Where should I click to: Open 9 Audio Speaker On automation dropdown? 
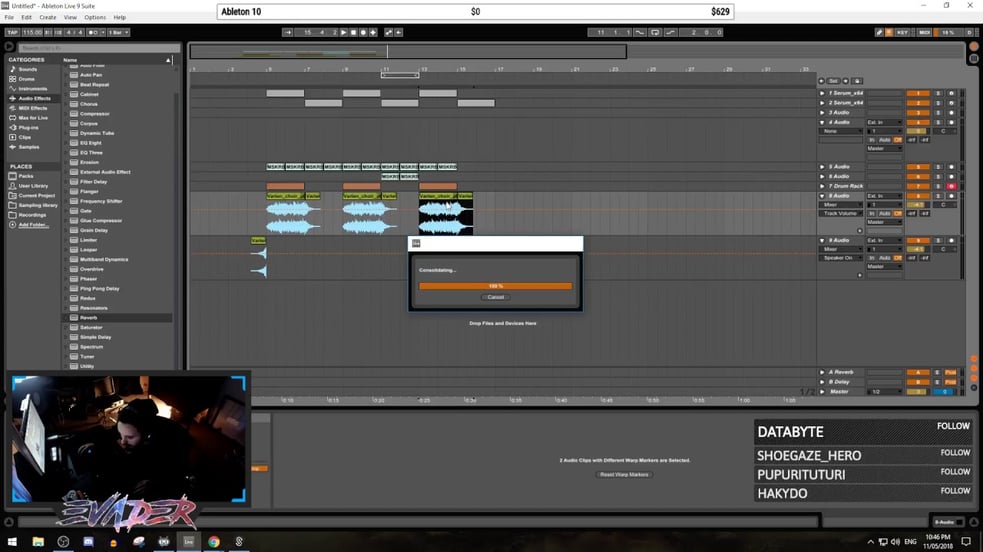coord(841,258)
